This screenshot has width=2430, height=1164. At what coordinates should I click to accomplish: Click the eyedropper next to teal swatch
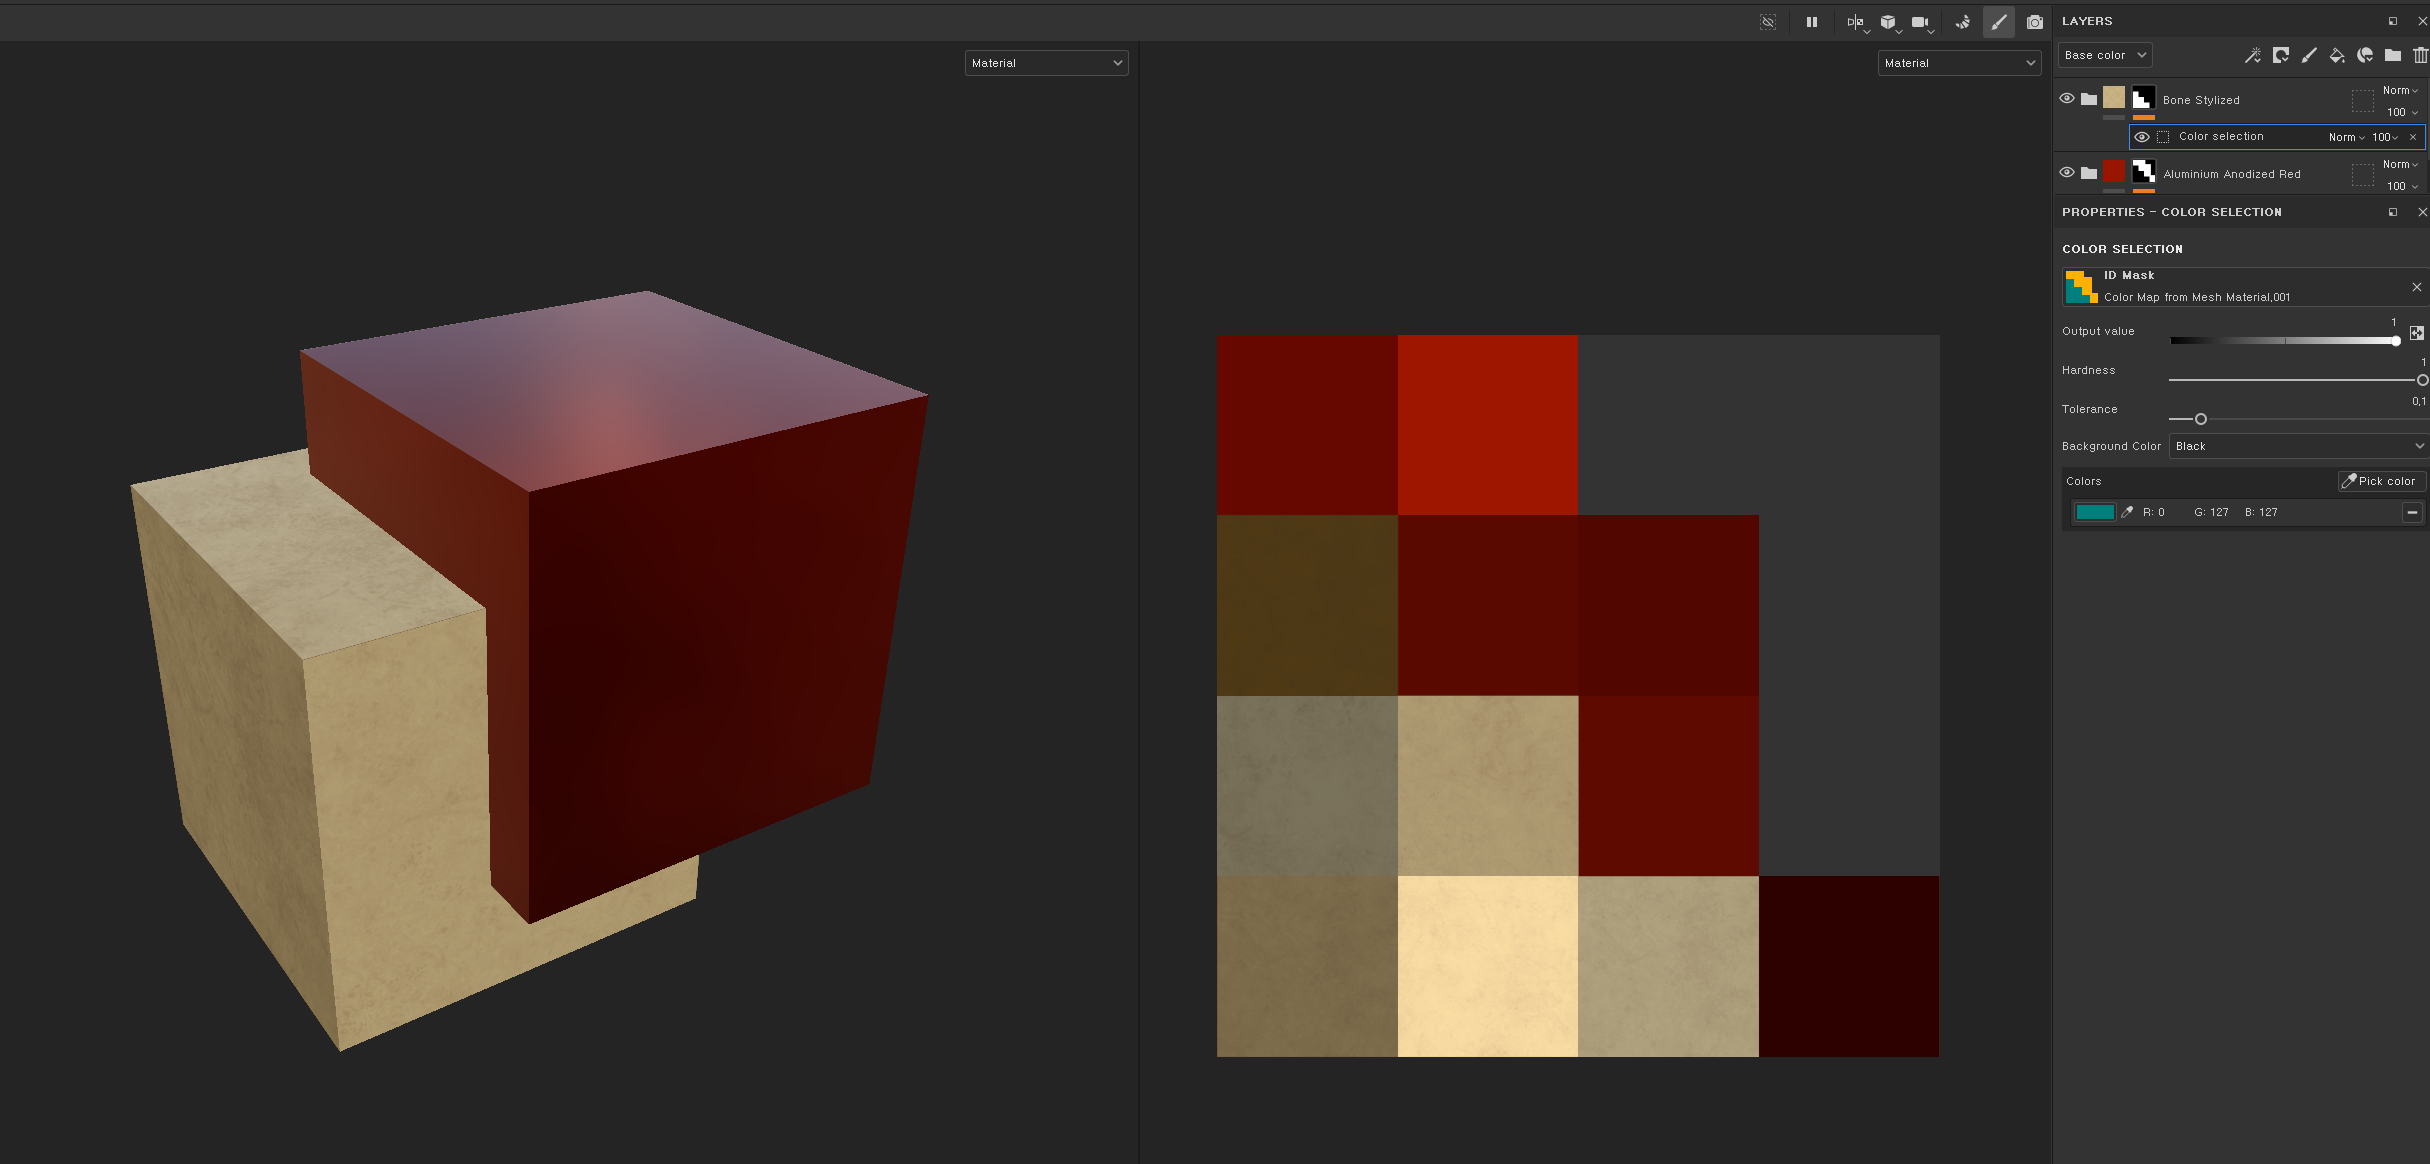pos(2127,512)
